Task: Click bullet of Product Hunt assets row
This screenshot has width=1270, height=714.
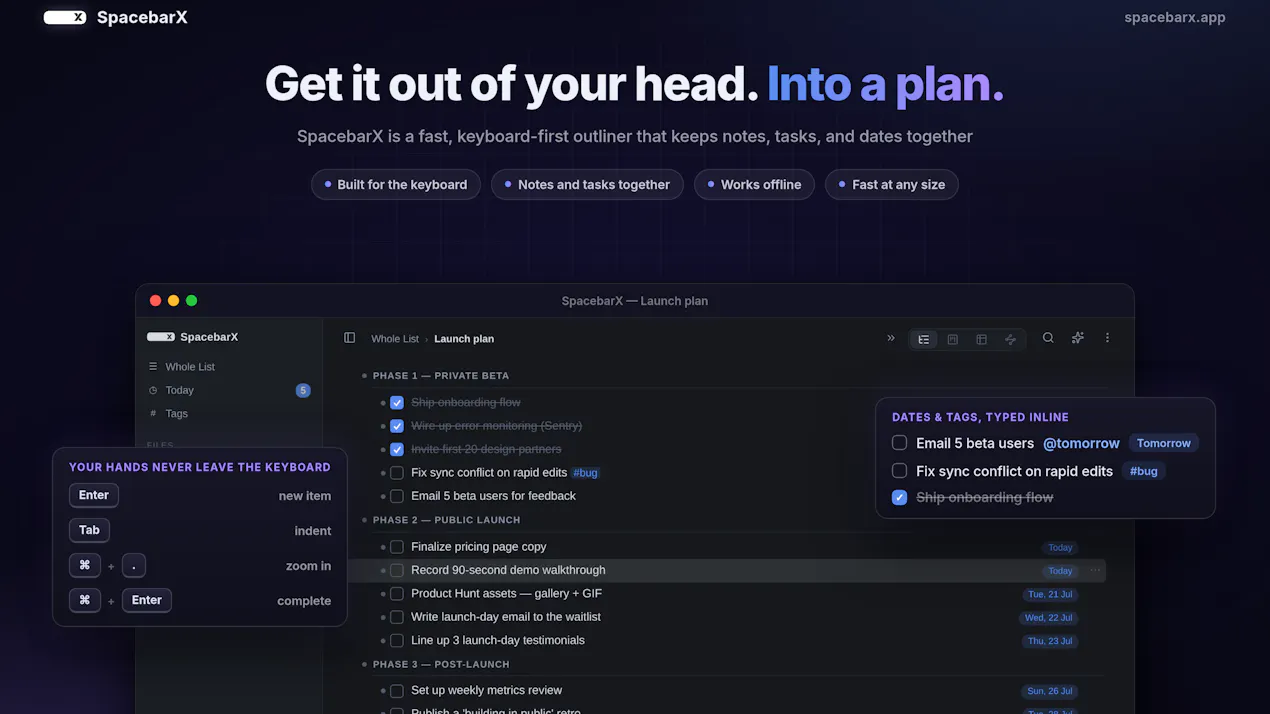Action: pos(383,594)
